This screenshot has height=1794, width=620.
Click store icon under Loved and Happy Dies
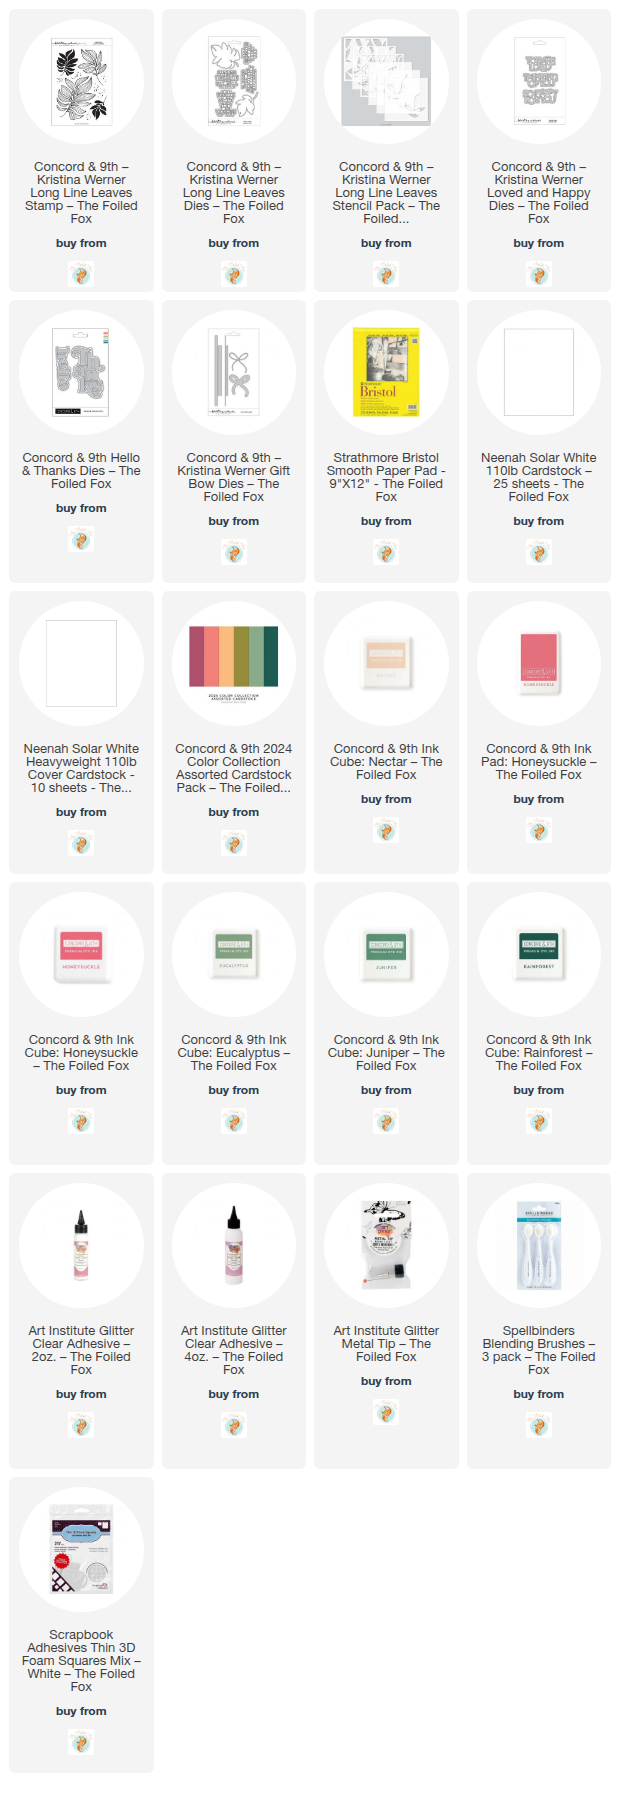click(x=538, y=274)
